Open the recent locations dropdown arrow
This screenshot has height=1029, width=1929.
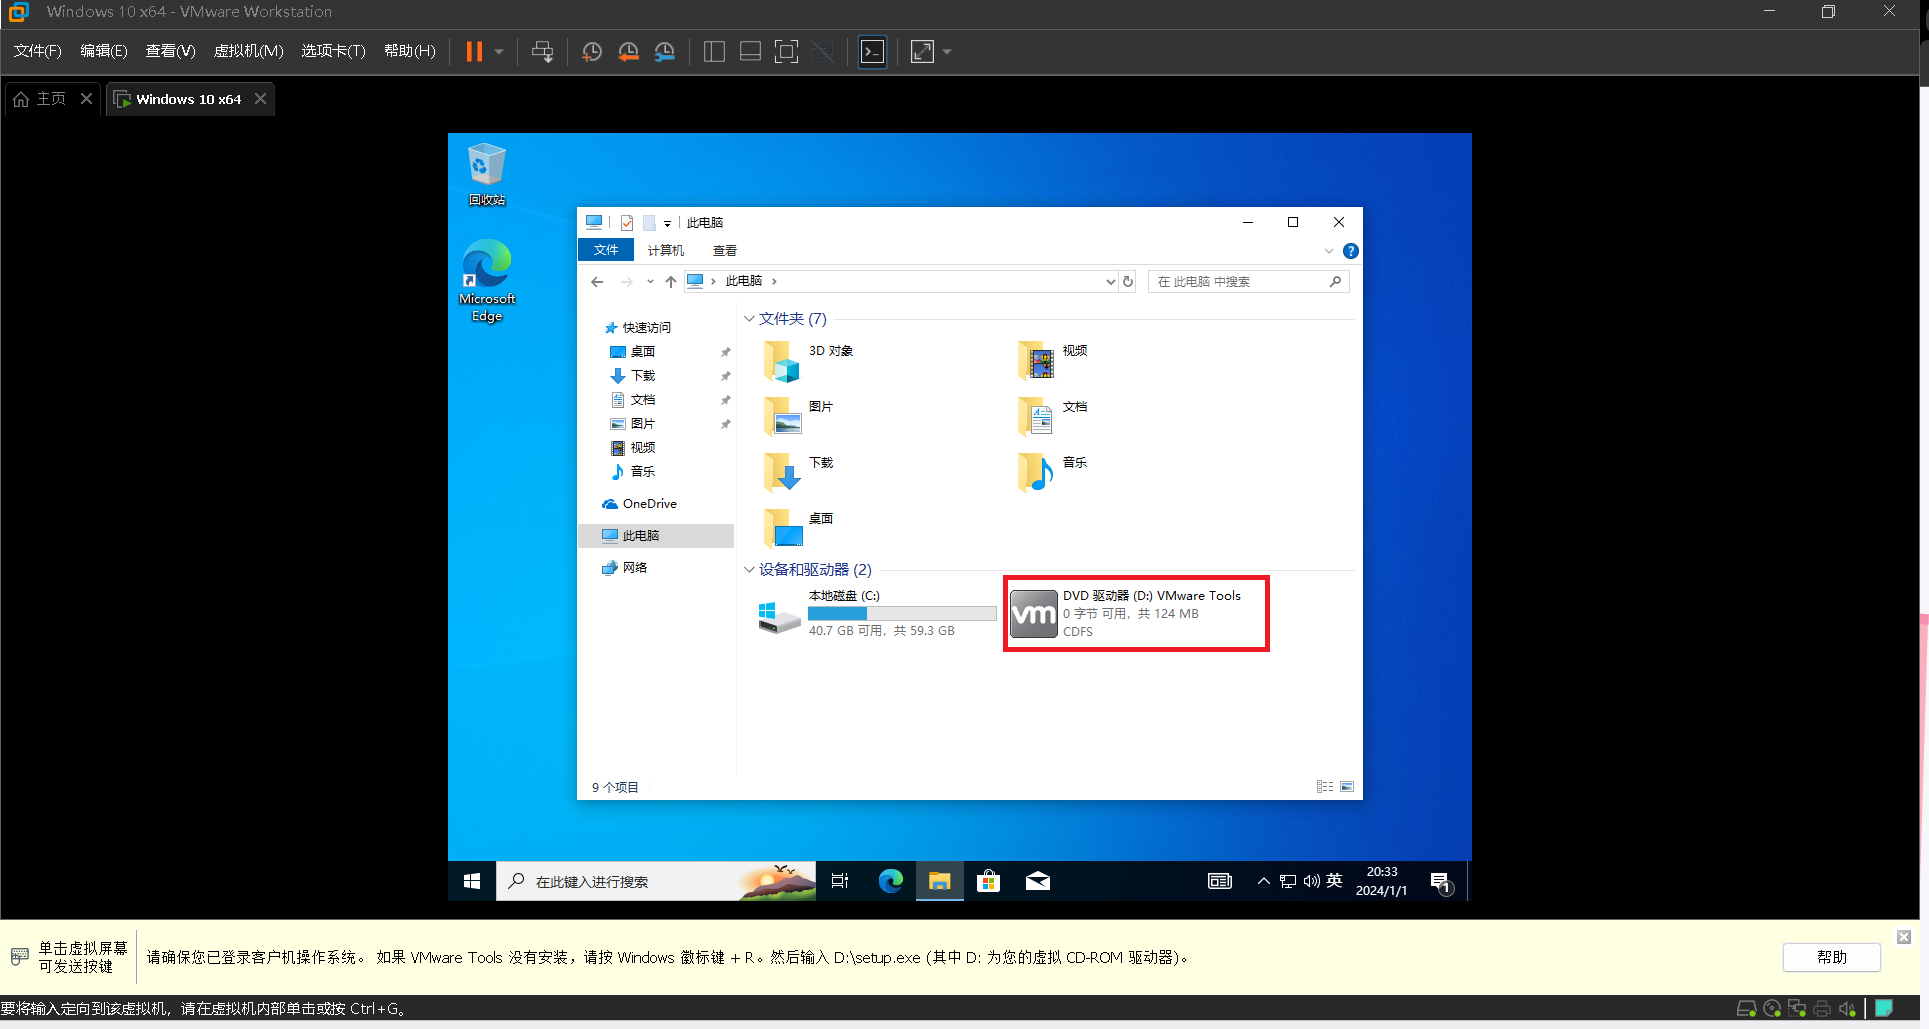pos(650,282)
